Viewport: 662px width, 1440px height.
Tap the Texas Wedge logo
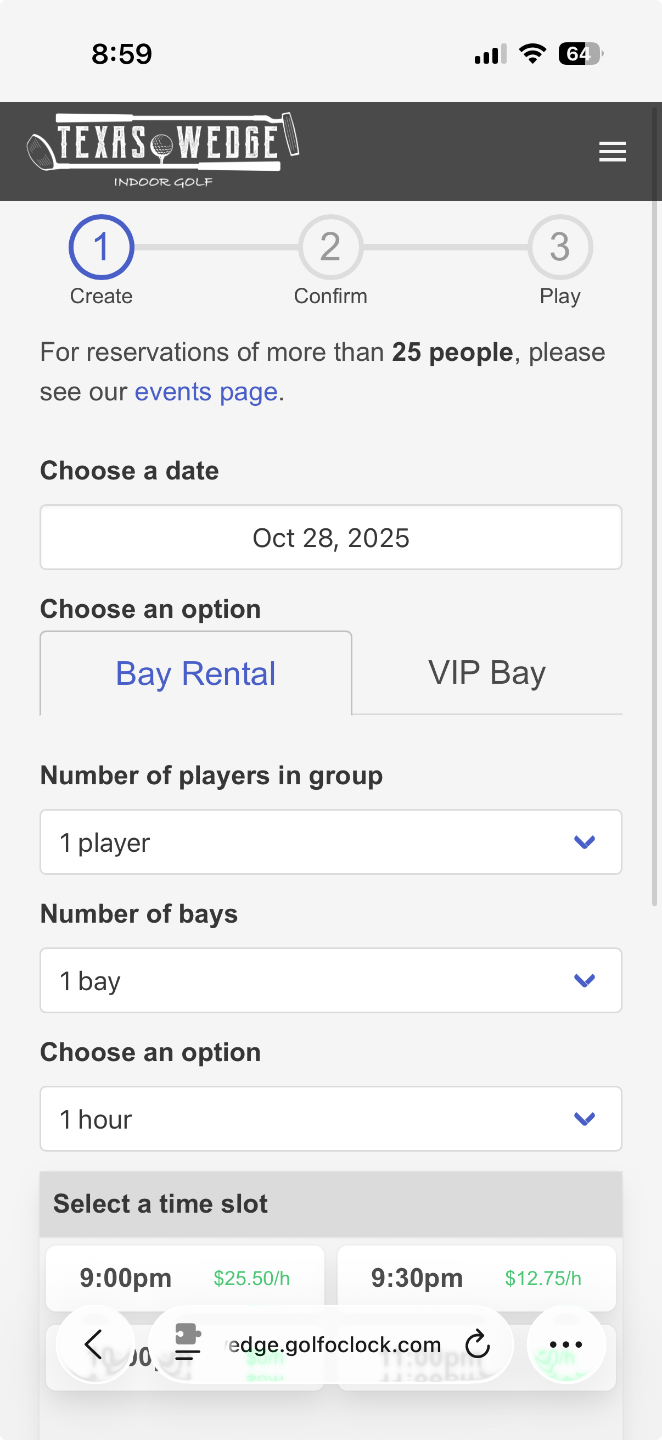[x=163, y=150]
